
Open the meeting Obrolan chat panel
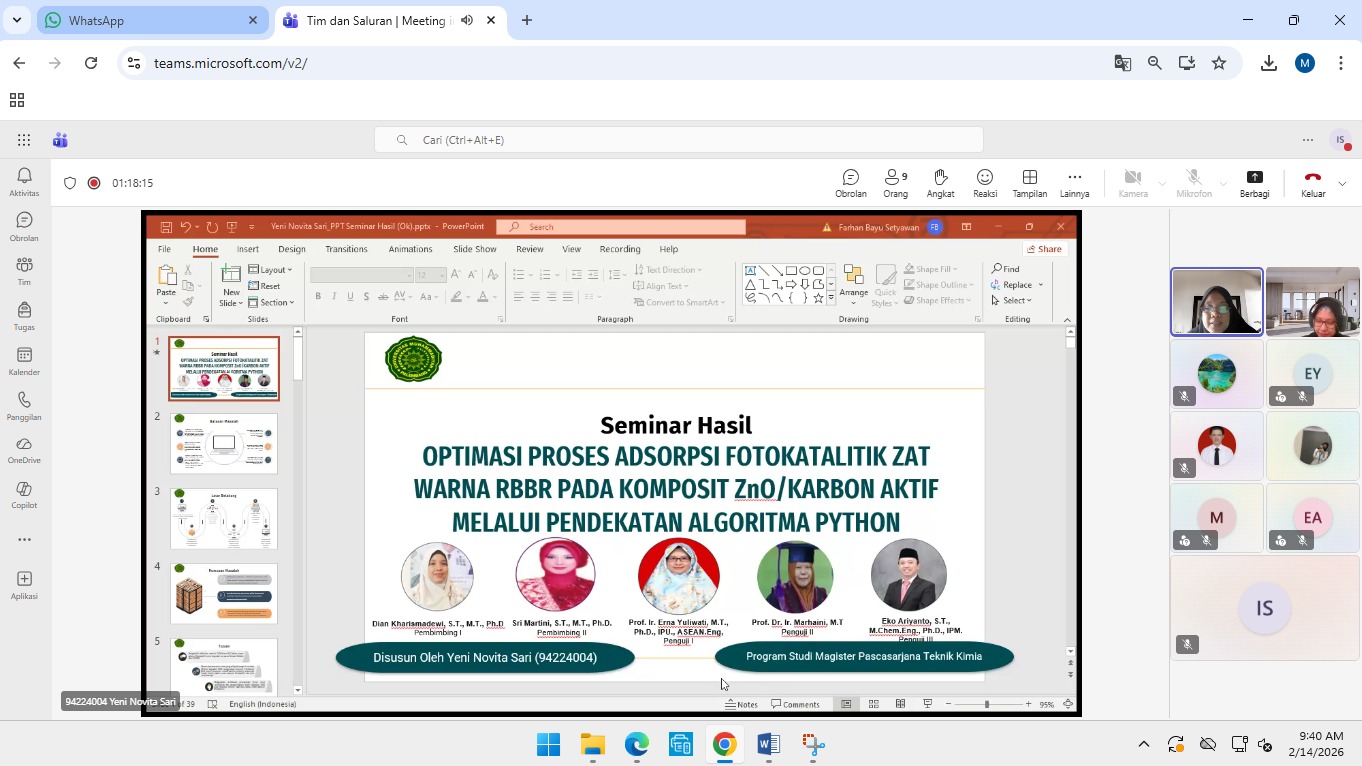pyautogui.click(x=851, y=183)
